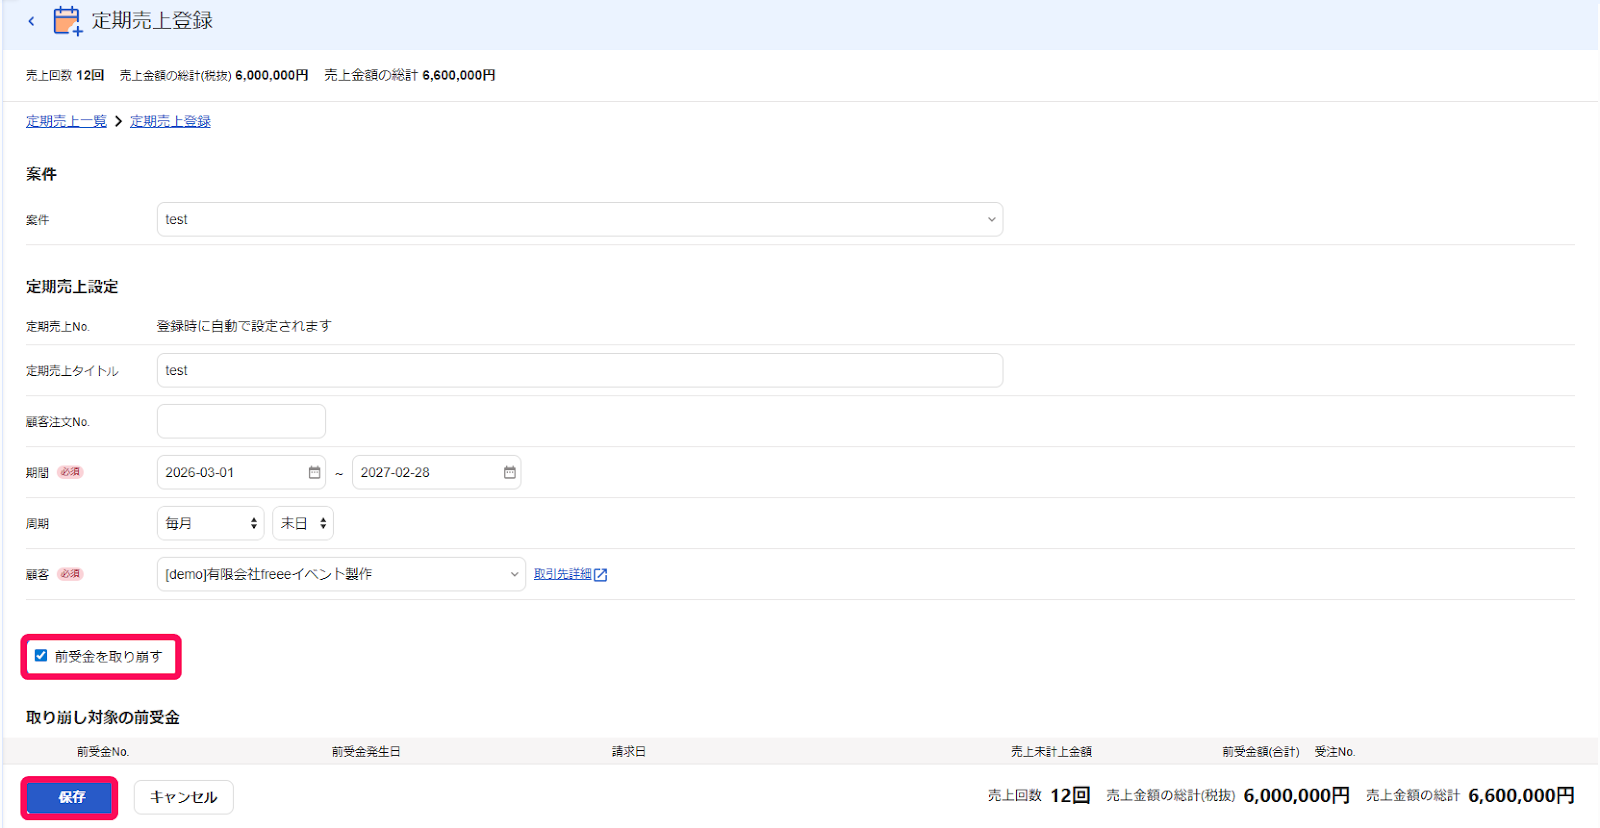Click the 取り崩し対象の前受金 heading
Viewport: 1600px width, 828px height.
pyautogui.click(x=103, y=717)
